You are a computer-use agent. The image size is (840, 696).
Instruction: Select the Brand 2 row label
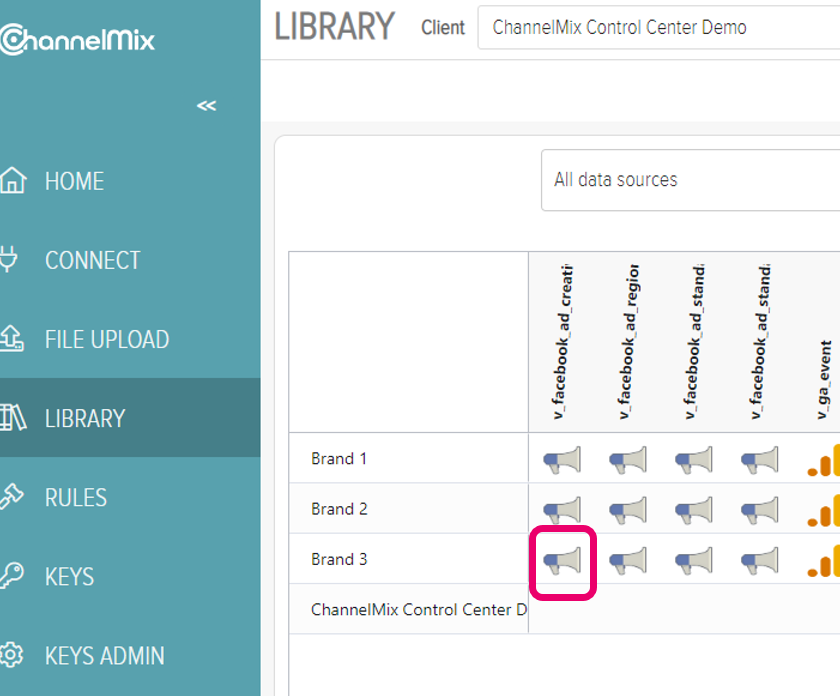pos(339,509)
